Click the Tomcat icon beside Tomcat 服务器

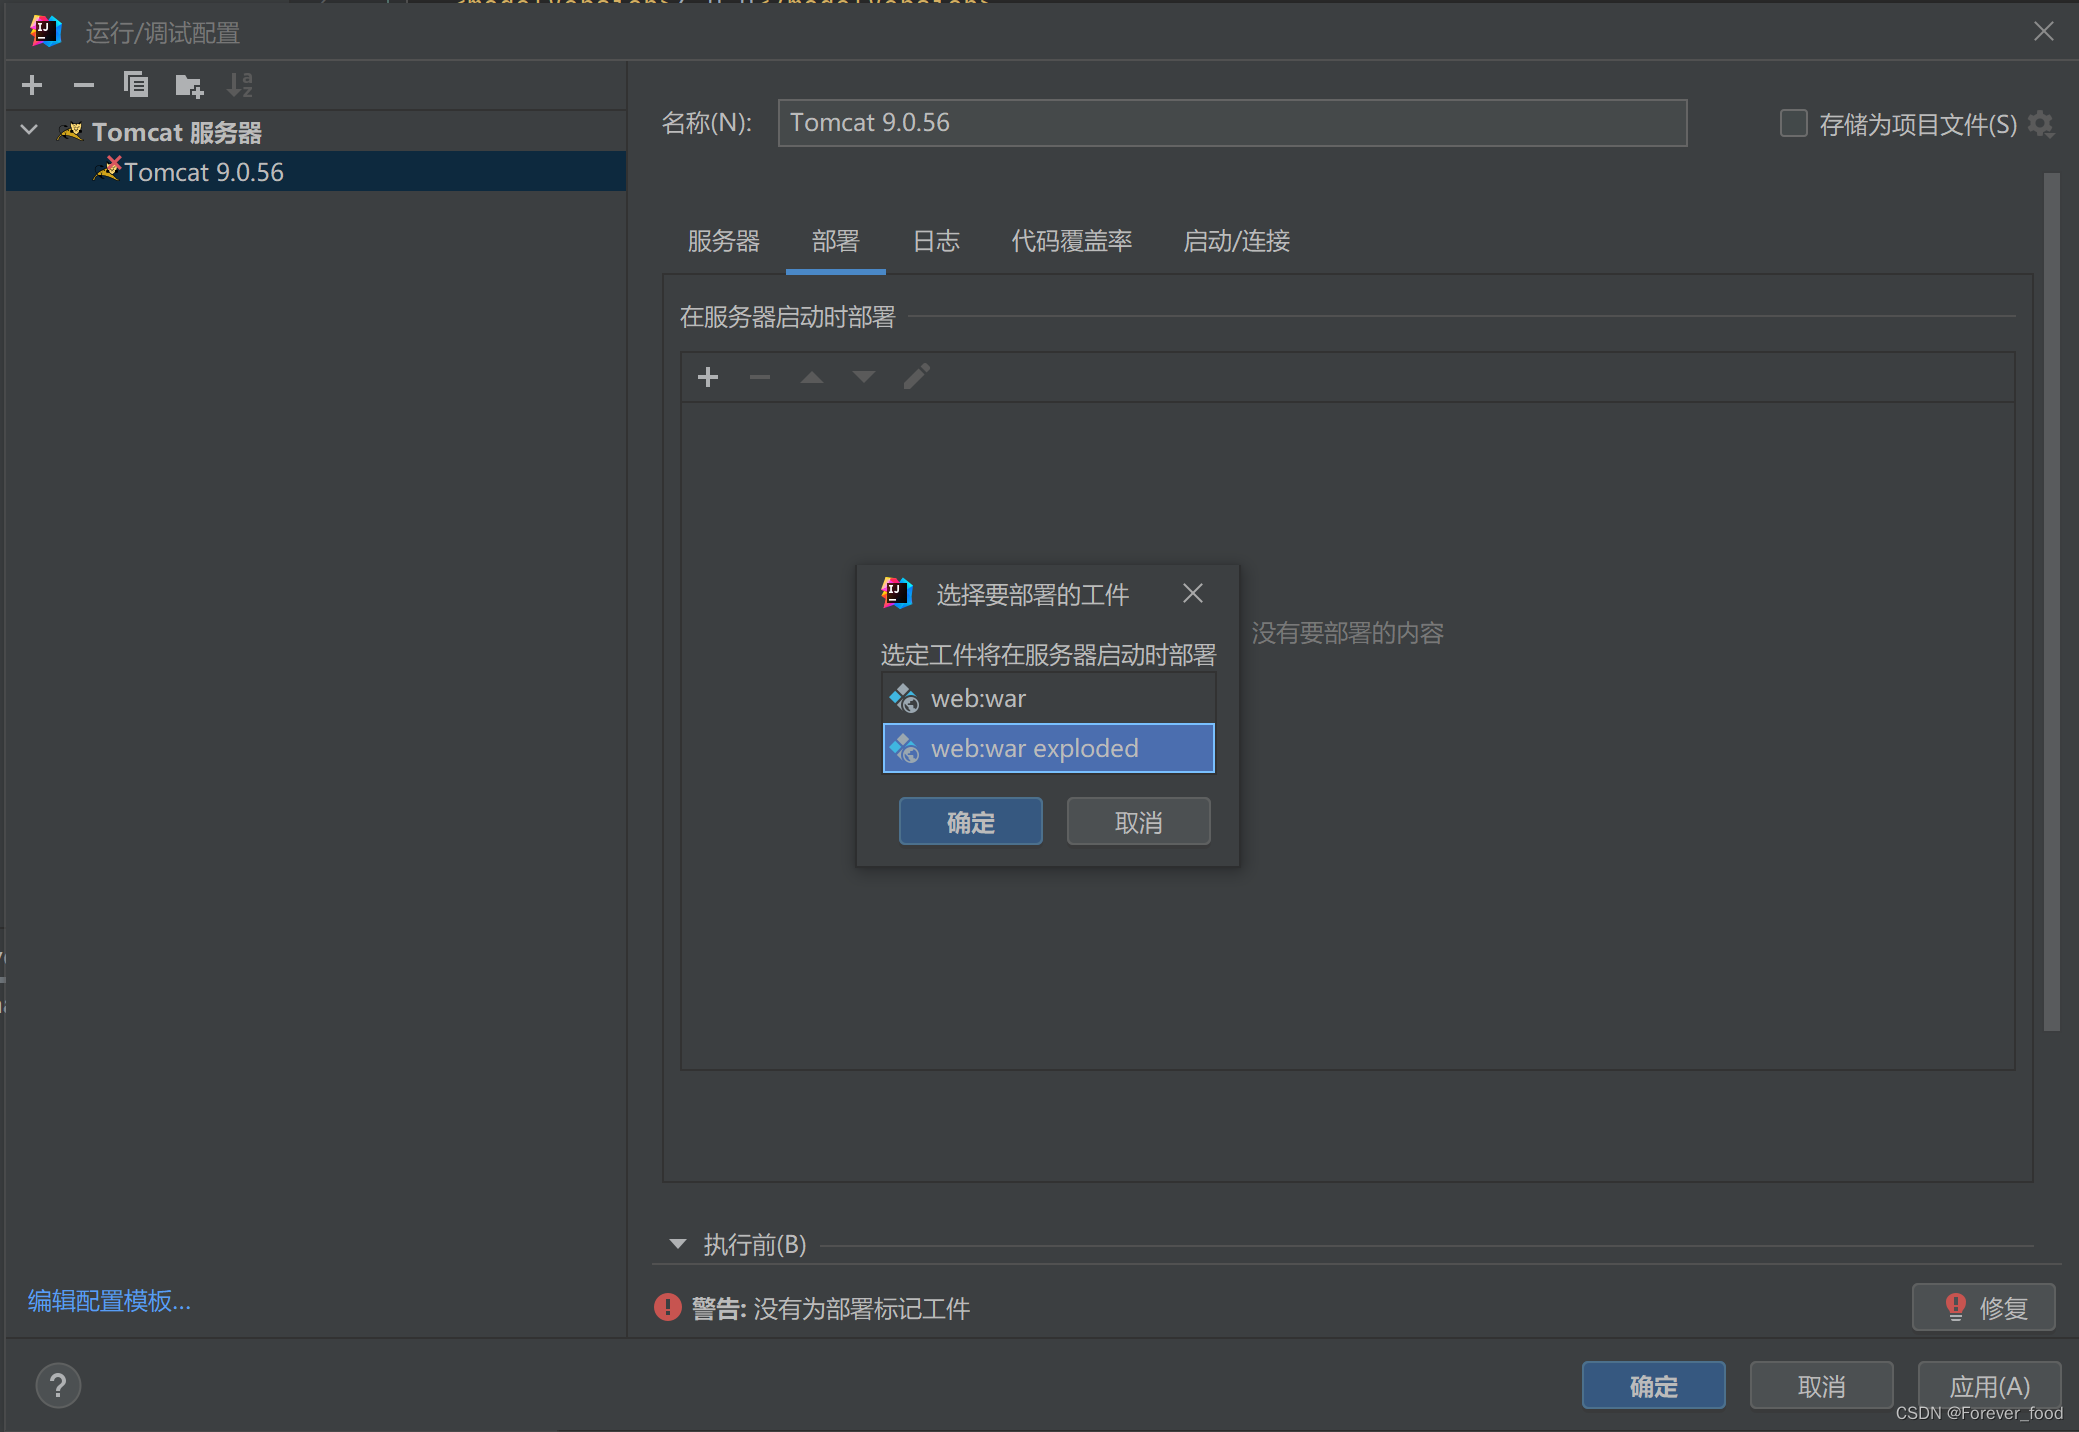click(x=71, y=131)
